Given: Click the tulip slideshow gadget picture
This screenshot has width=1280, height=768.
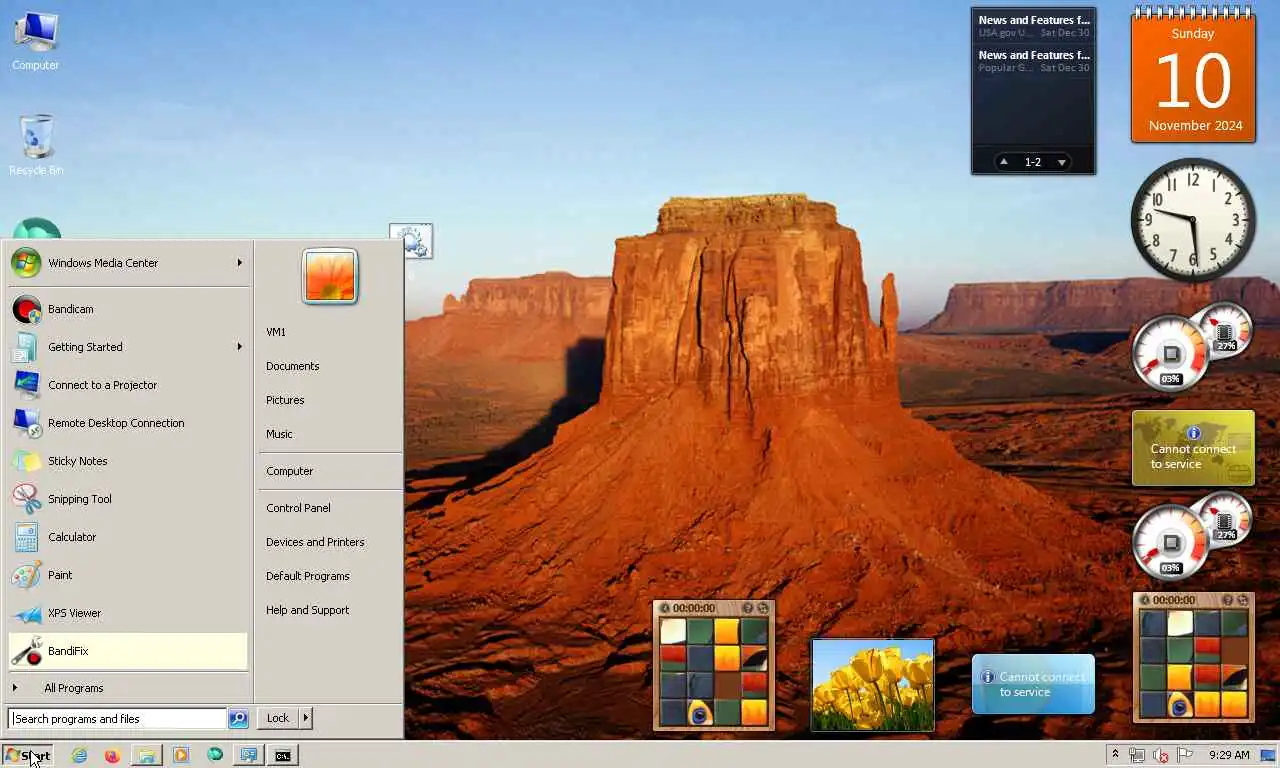Looking at the screenshot, I should [873, 685].
